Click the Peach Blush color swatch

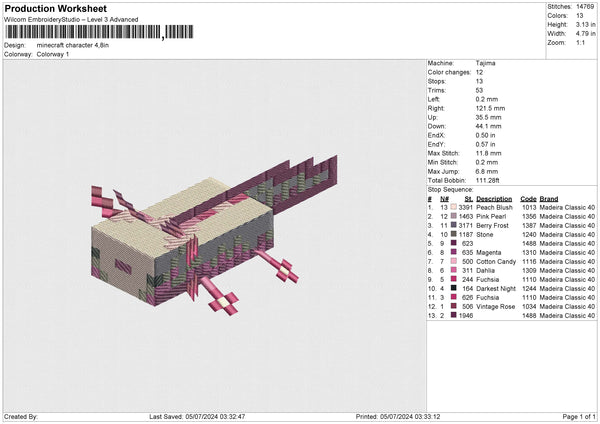tap(453, 207)
